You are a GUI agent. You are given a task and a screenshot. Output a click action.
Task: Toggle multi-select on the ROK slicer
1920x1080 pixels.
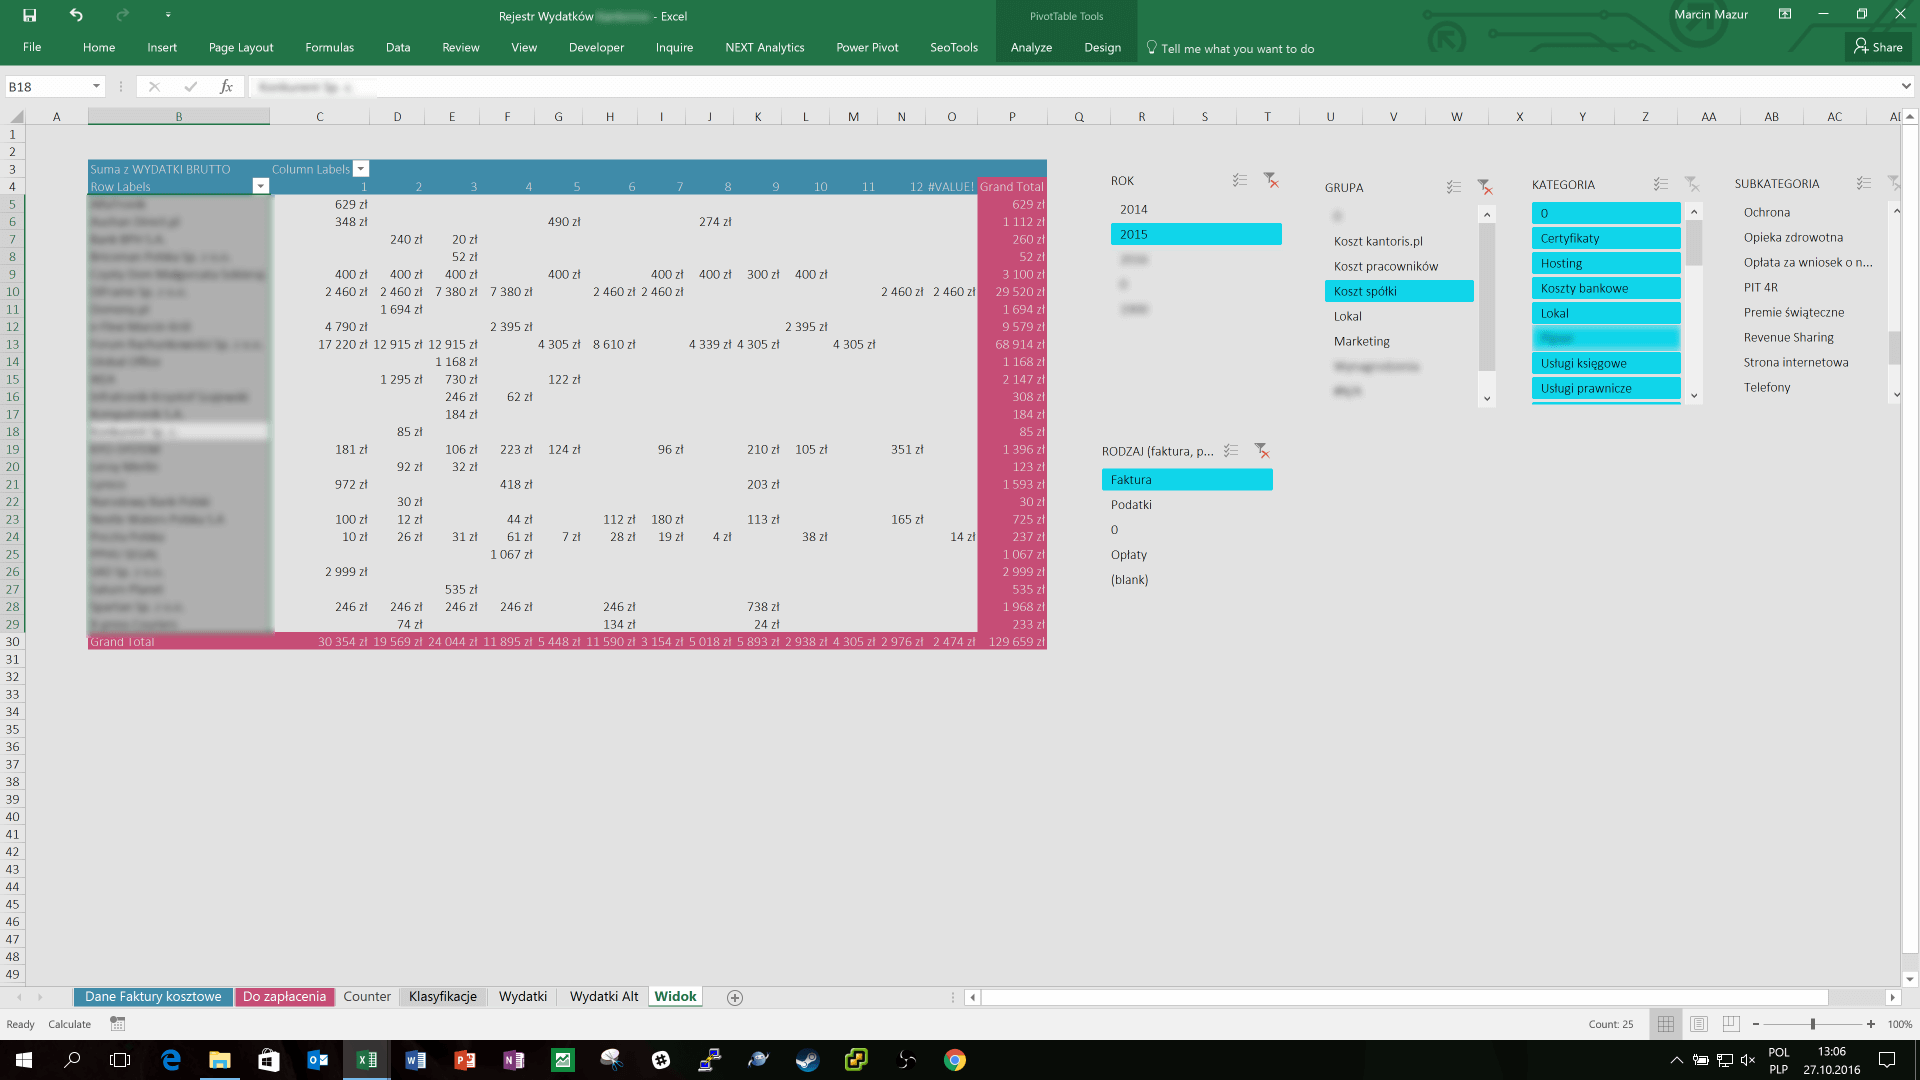[1239, 180]
